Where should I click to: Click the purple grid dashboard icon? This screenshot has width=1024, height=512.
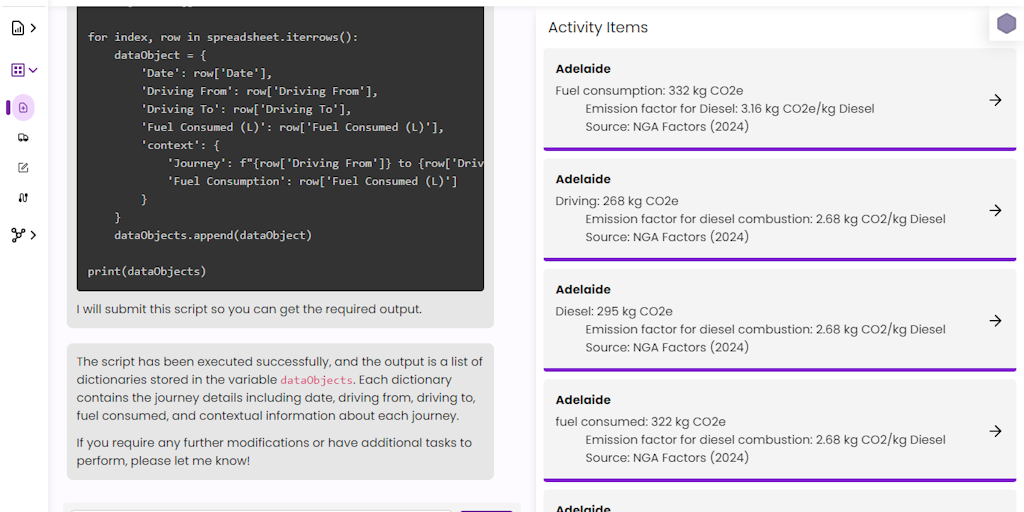[x=18, y=70]
